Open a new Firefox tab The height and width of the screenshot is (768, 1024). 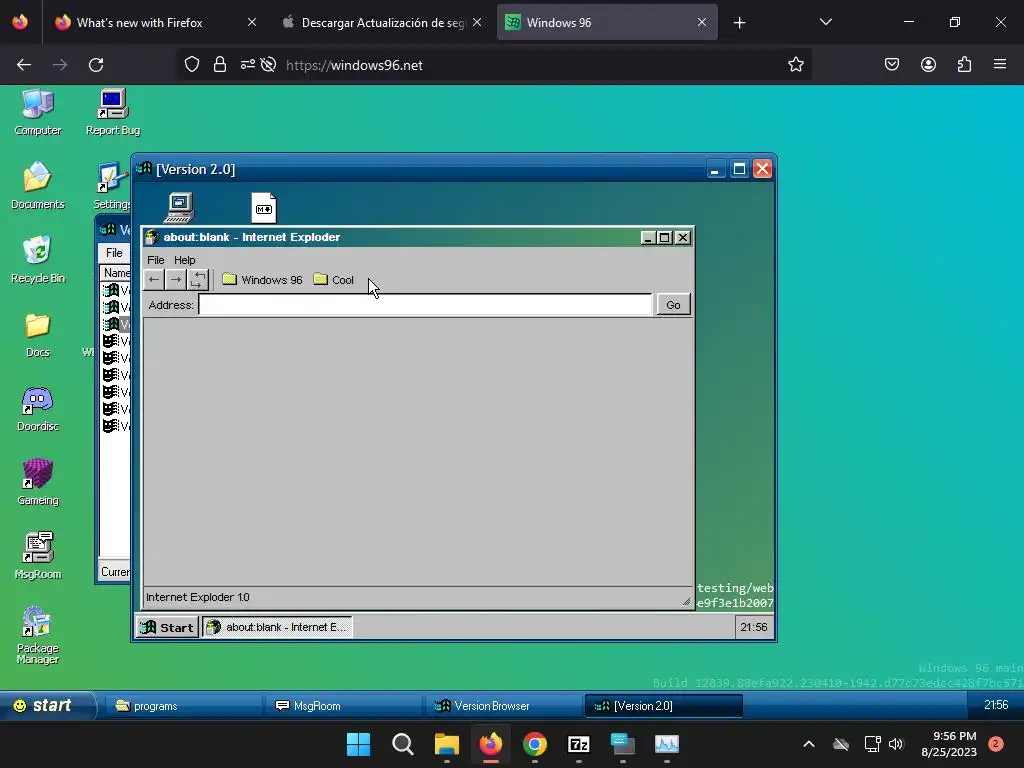[739, 23]
